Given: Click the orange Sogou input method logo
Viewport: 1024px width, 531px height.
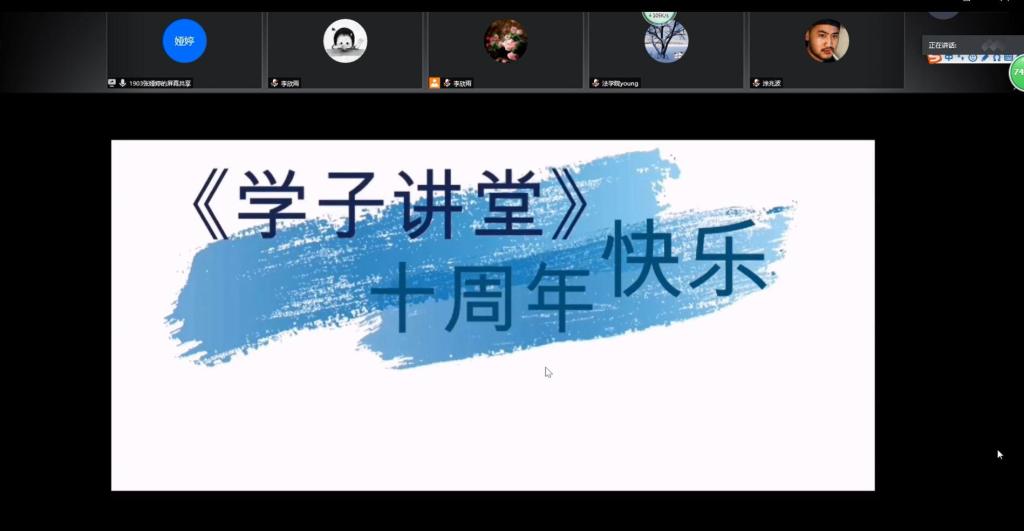Looking at the screenshot, I should (934, 58).
